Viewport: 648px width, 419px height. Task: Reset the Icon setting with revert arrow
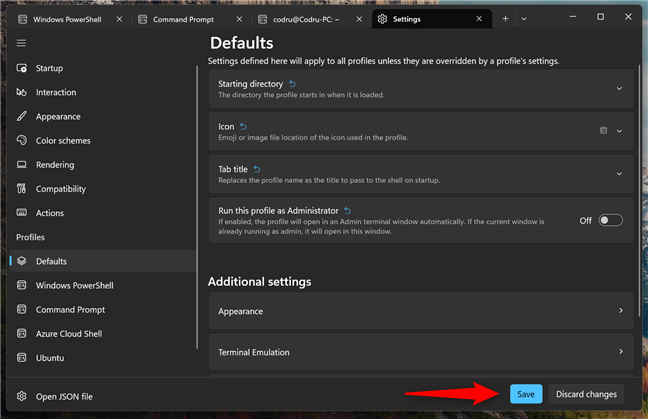[243, 126]
